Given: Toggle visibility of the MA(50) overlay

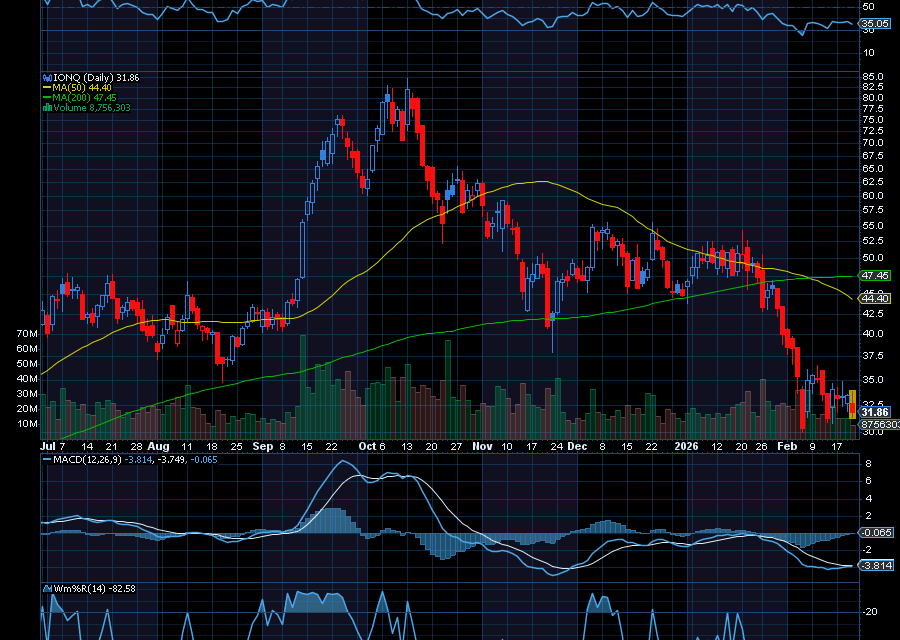Looking at the screenshot, I should click(x=47, y=88).
